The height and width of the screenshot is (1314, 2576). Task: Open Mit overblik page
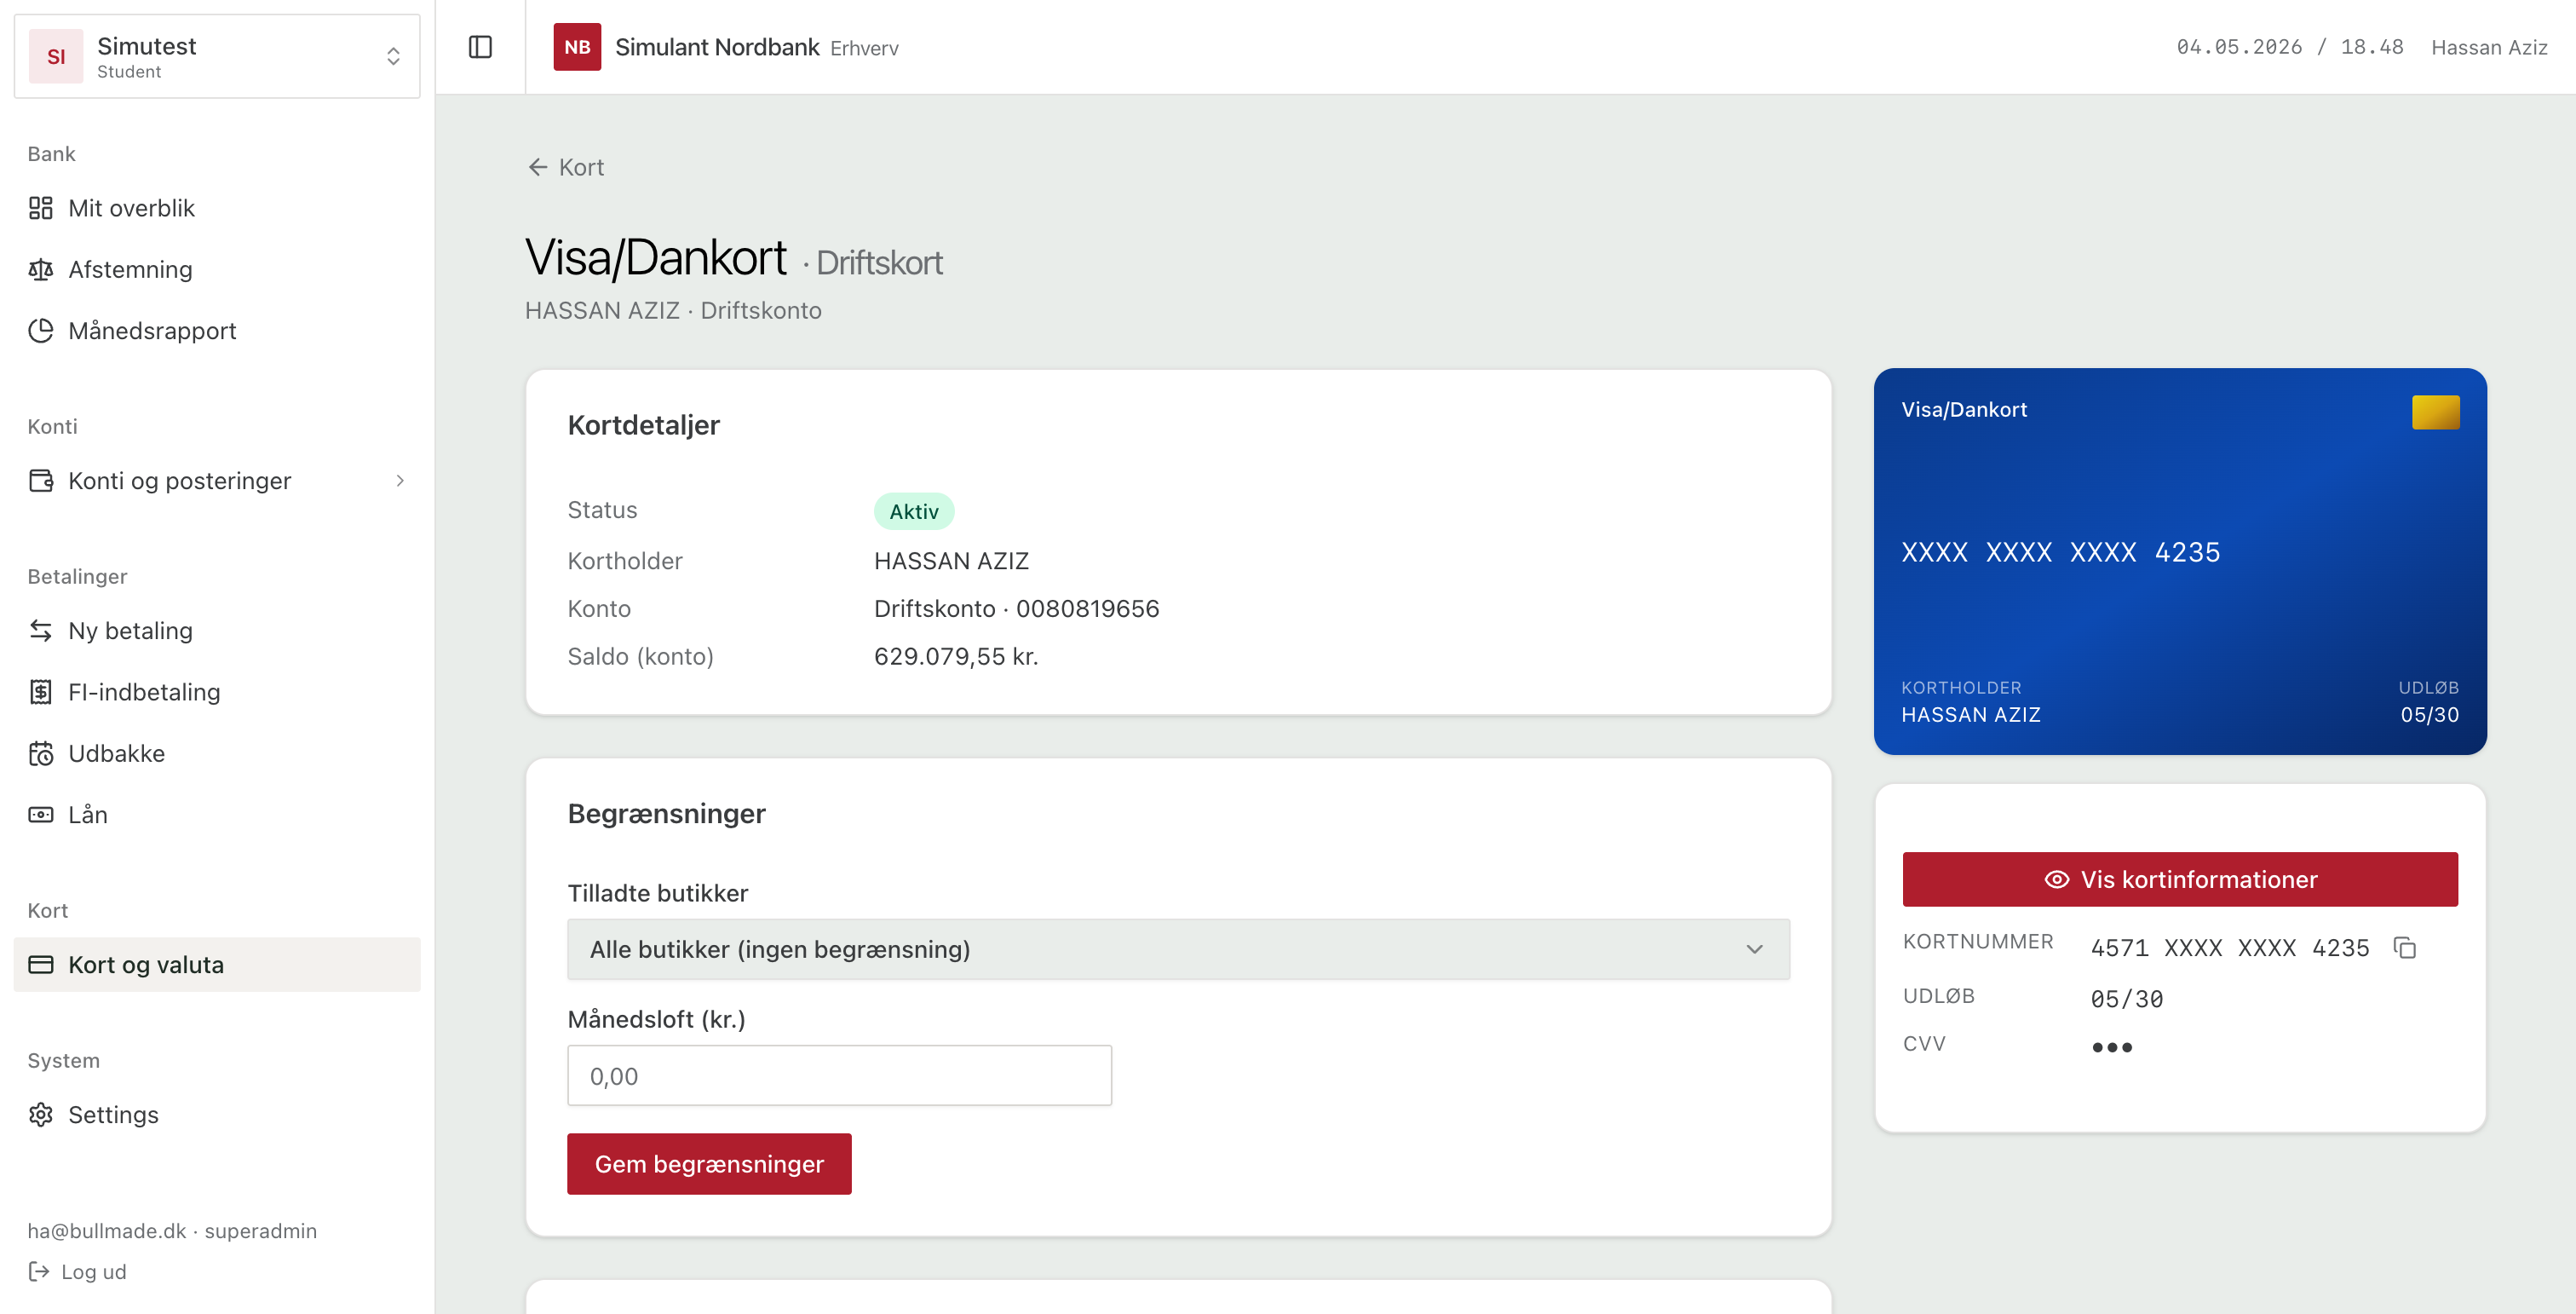pos(217,208)
